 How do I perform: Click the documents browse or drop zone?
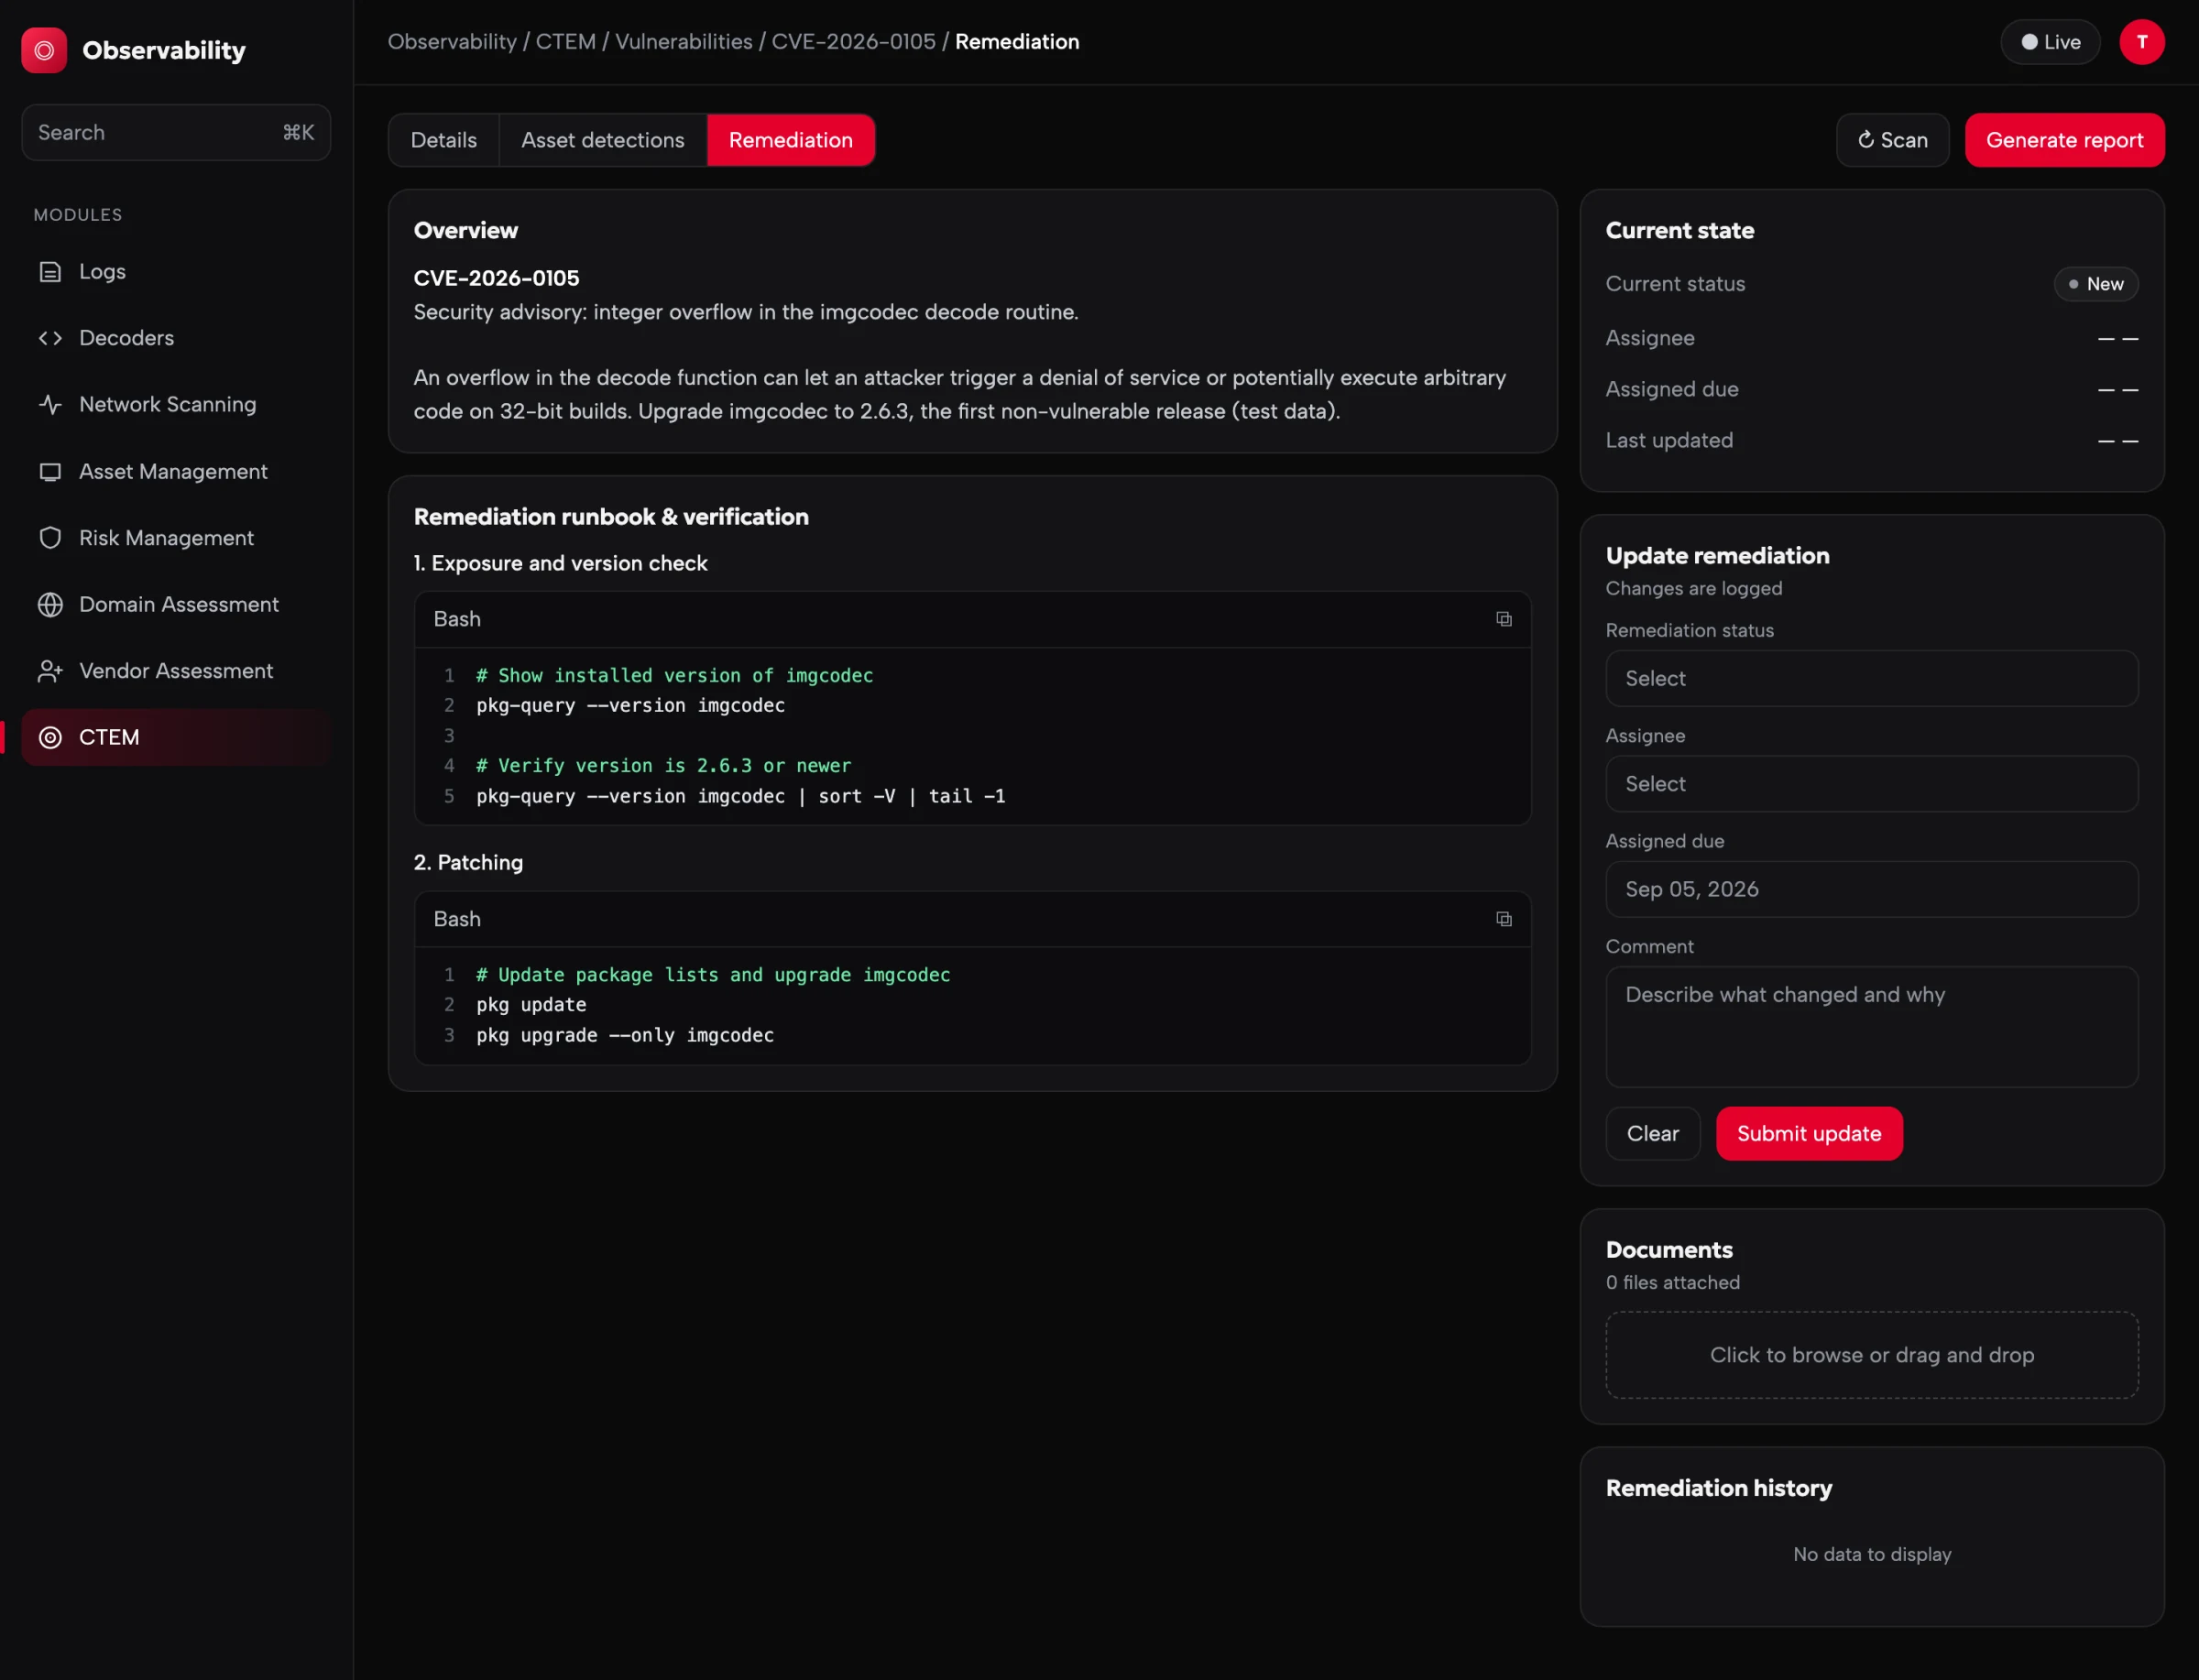coord(1871,1355)
